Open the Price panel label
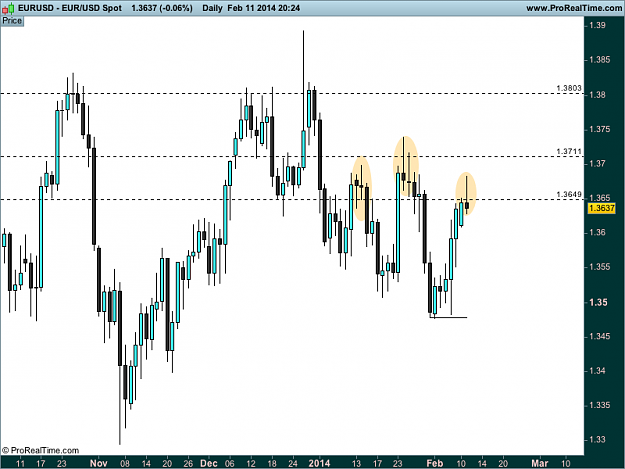 [12, 21]
